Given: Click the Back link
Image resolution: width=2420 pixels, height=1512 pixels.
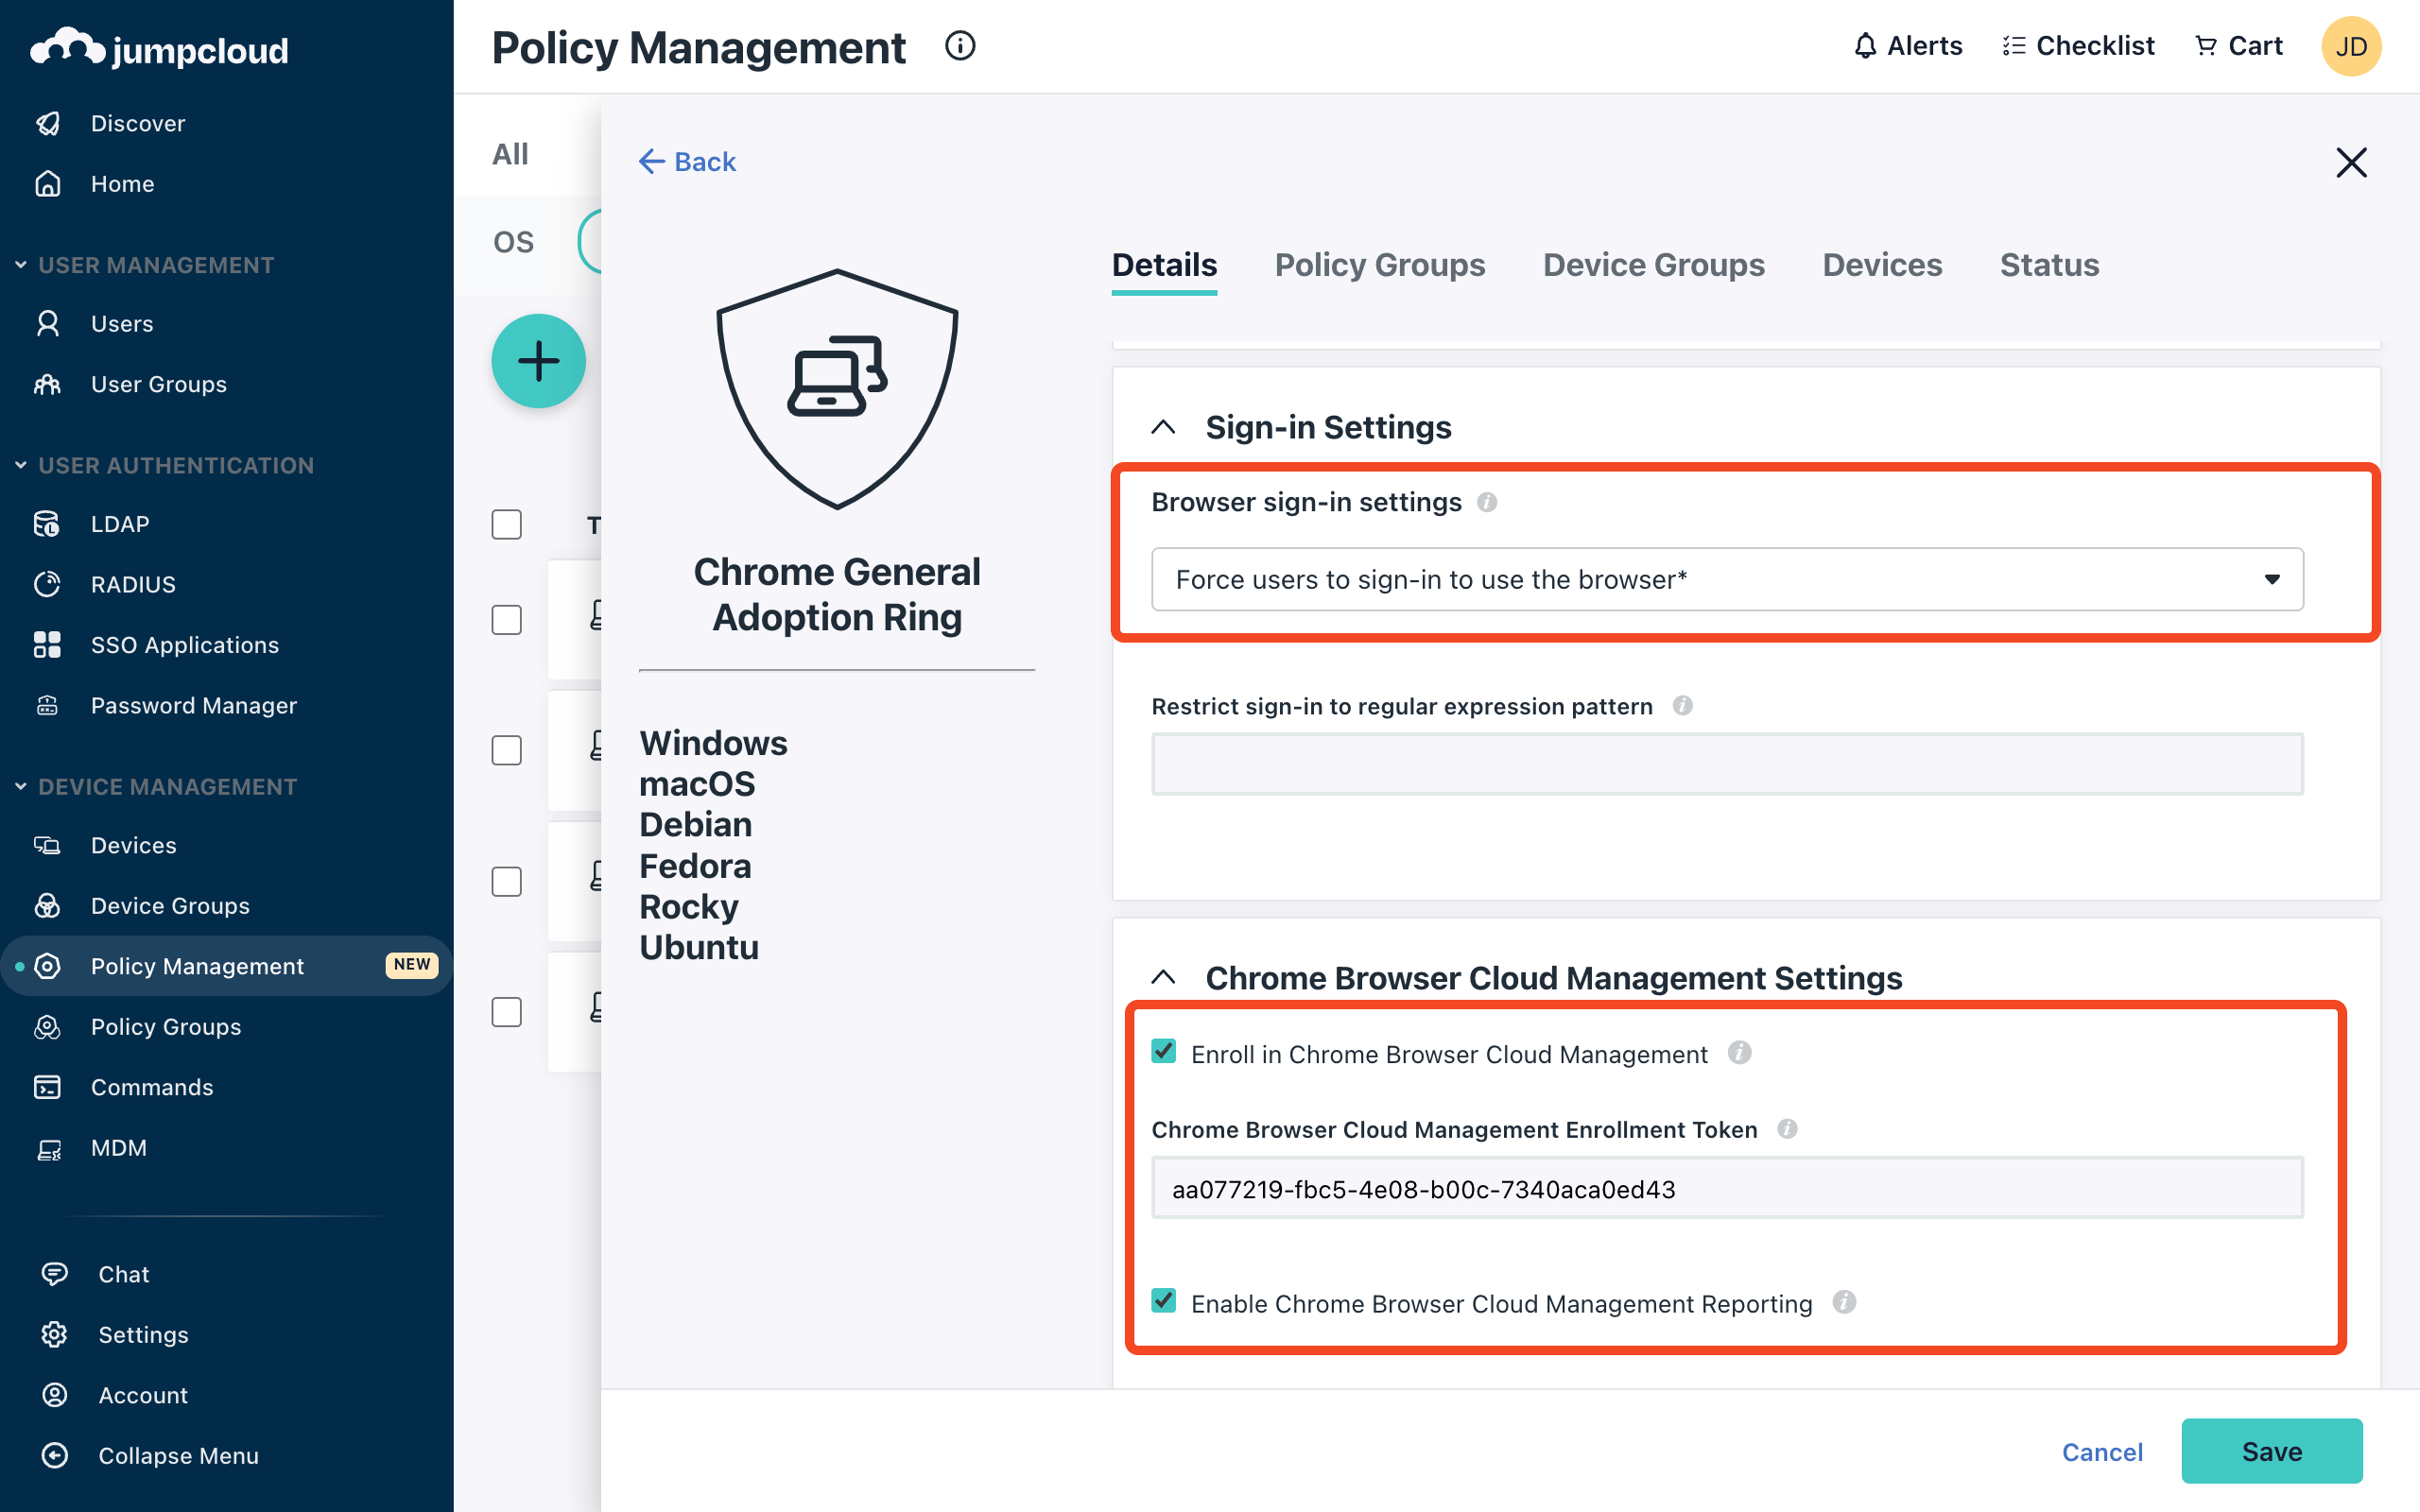Looking at the screenshot, I should 688,161.
